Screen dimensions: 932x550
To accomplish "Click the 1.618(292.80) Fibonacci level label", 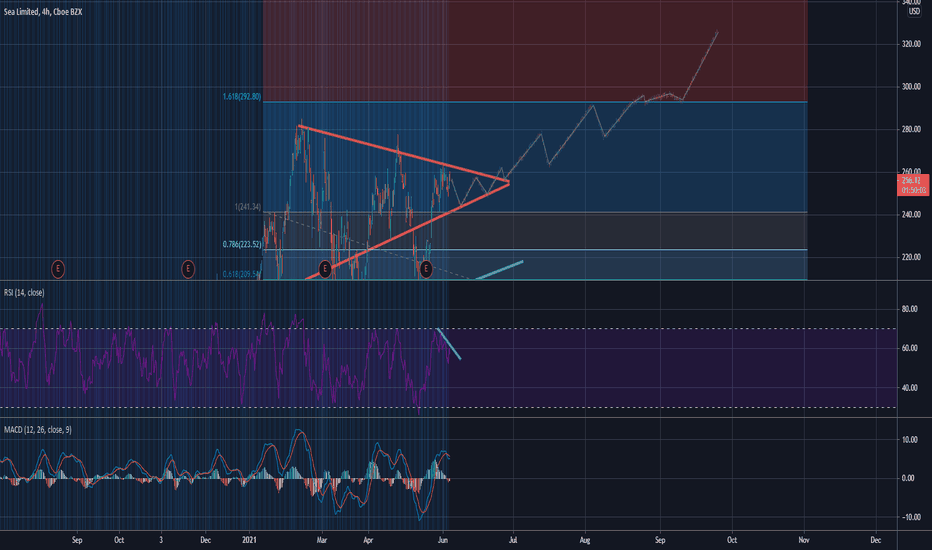I will click(242, 96).
